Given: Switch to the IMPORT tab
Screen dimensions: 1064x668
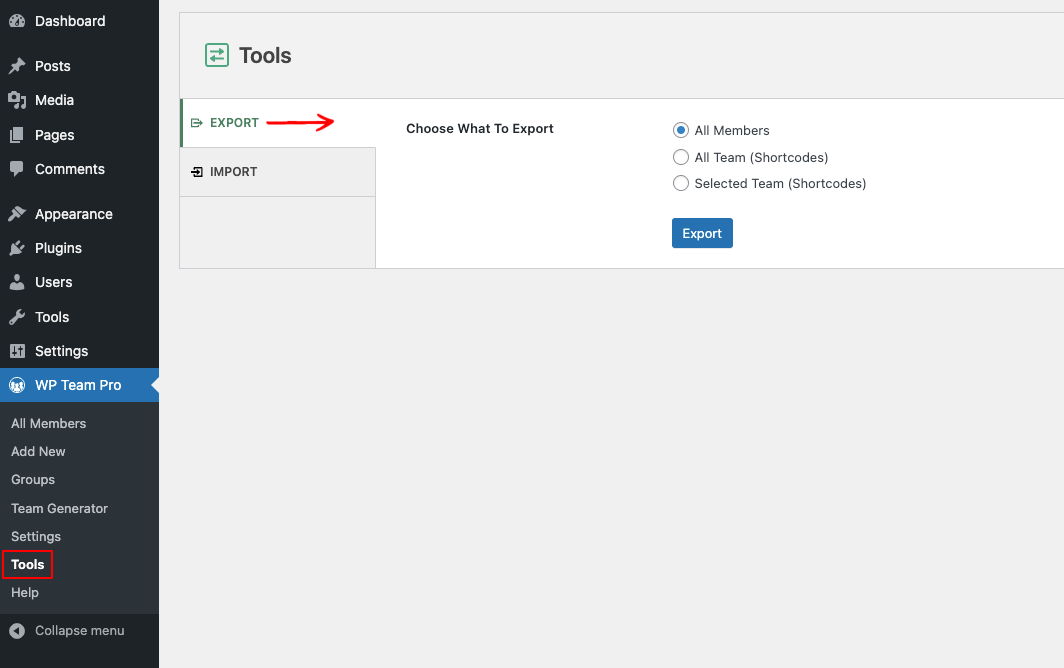Looking at the screenshot, I should click(x=232, y=171).
